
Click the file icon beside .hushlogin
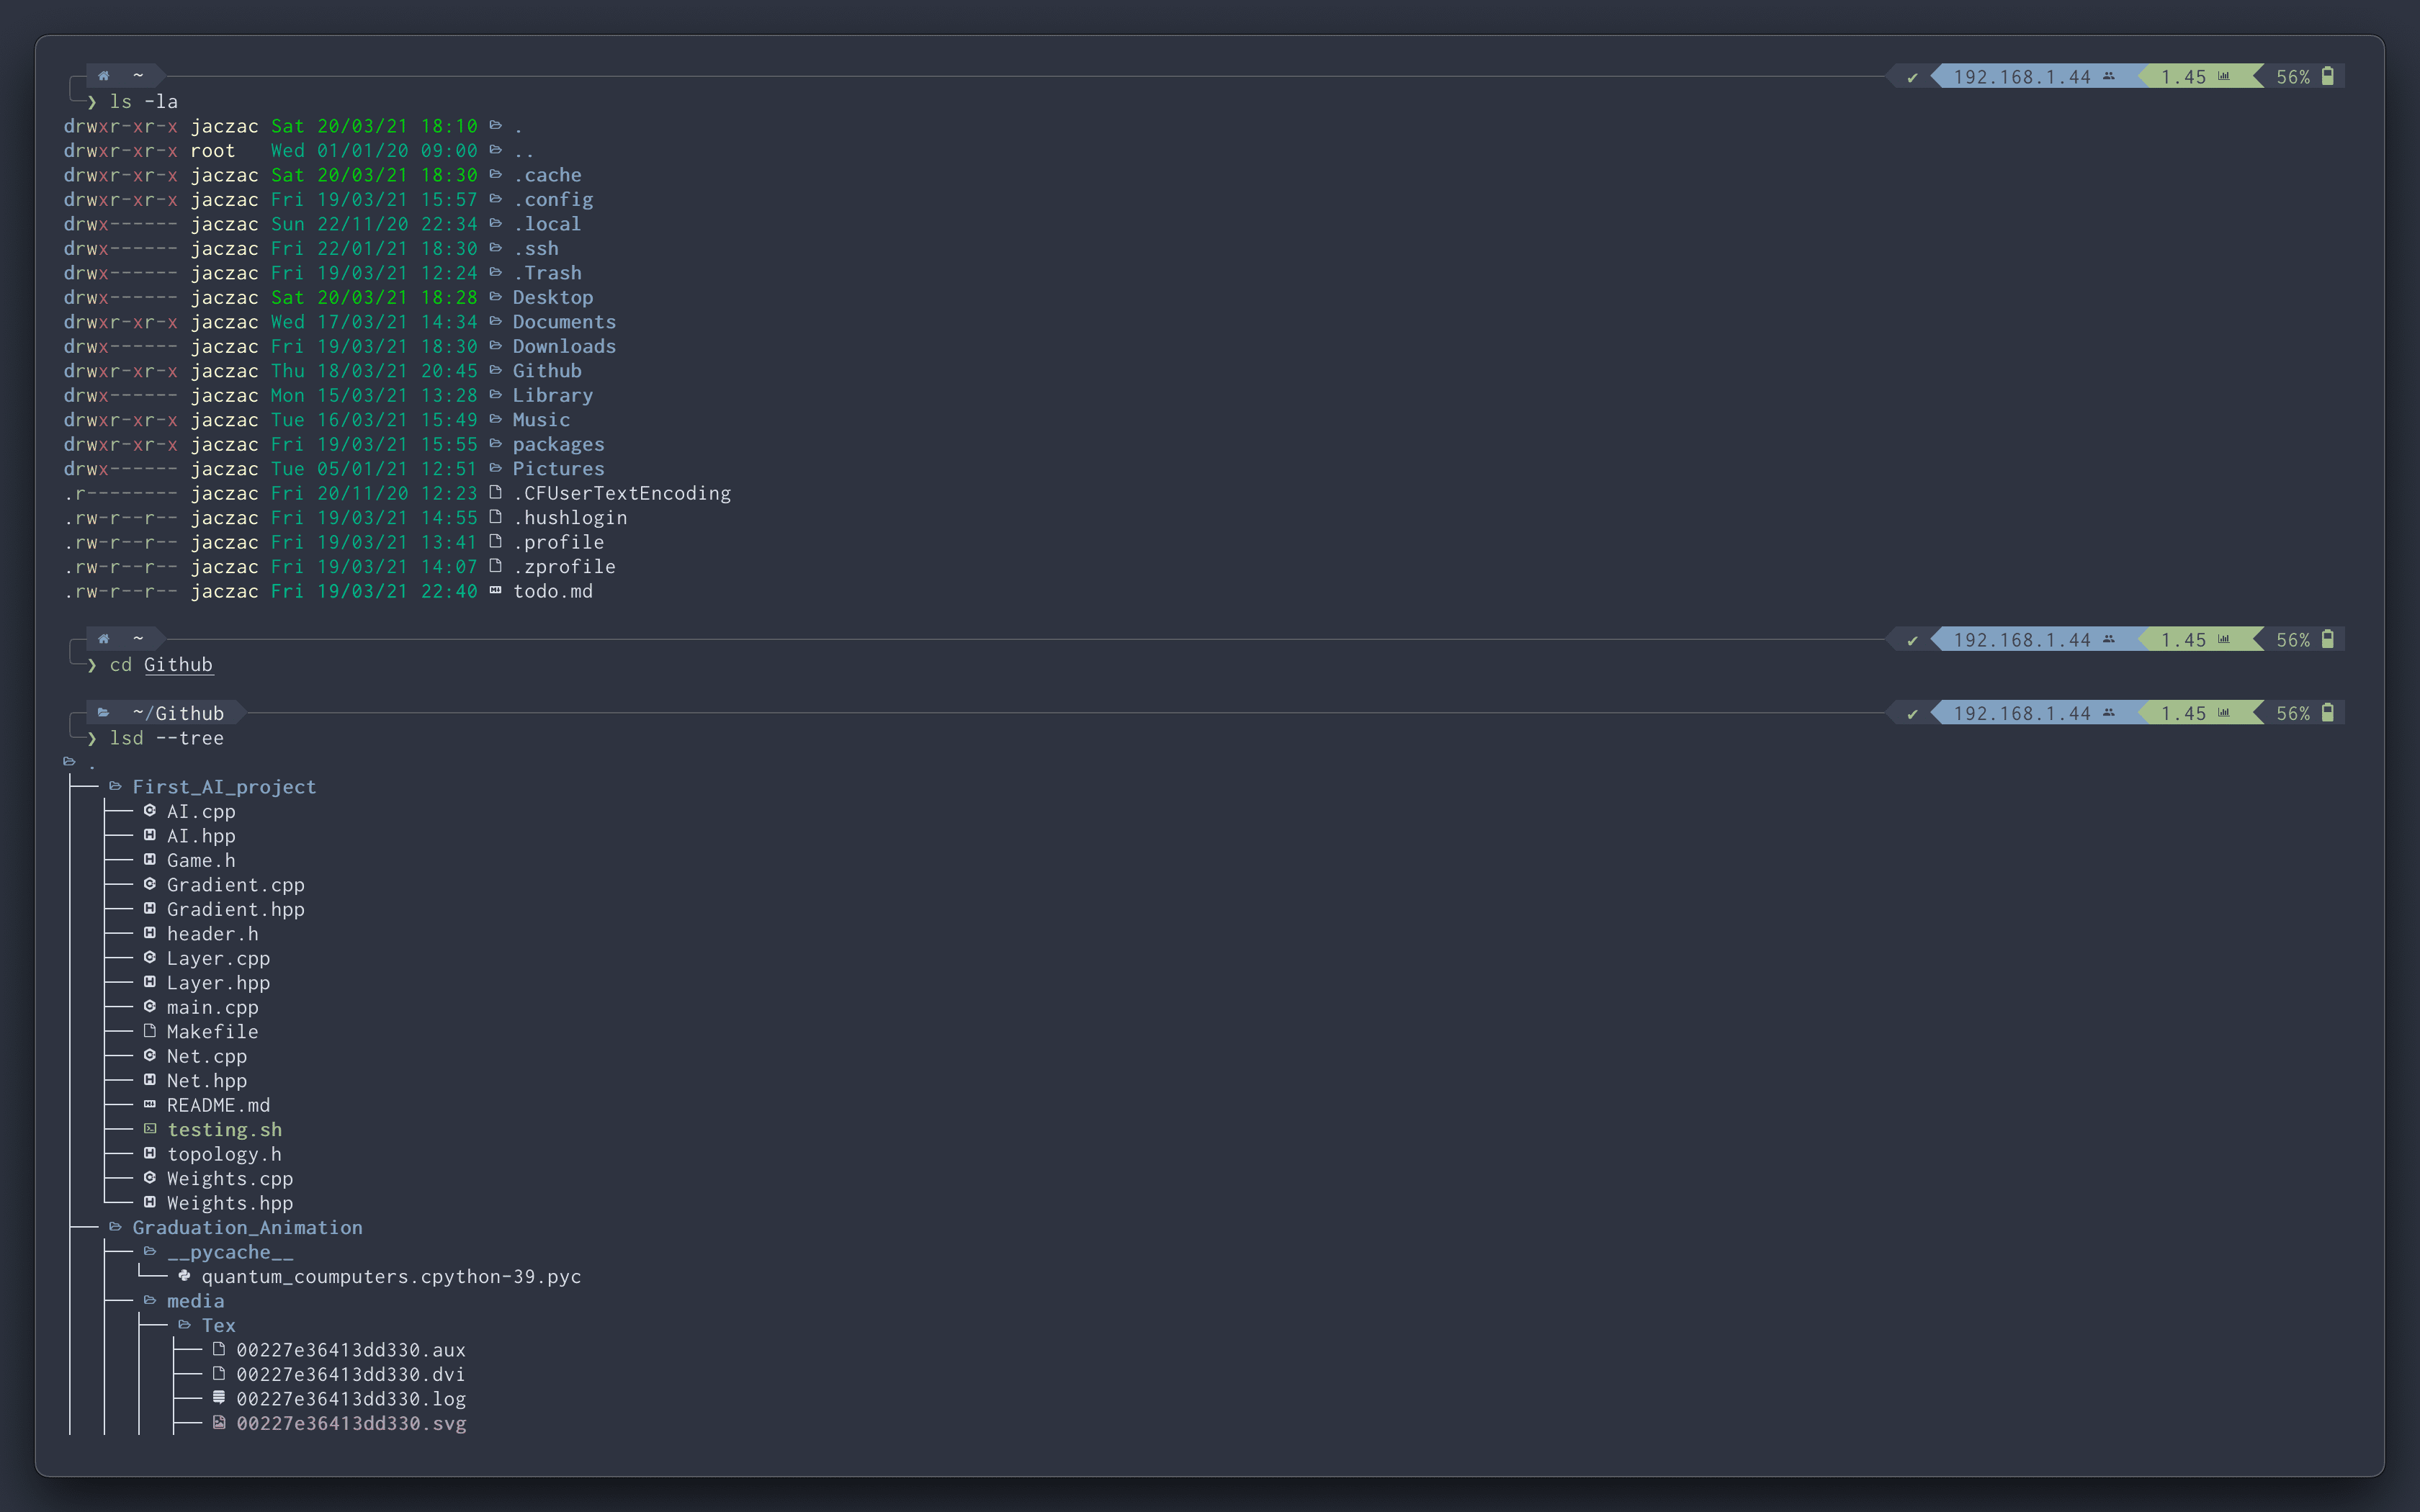click(x=495, y=517)
